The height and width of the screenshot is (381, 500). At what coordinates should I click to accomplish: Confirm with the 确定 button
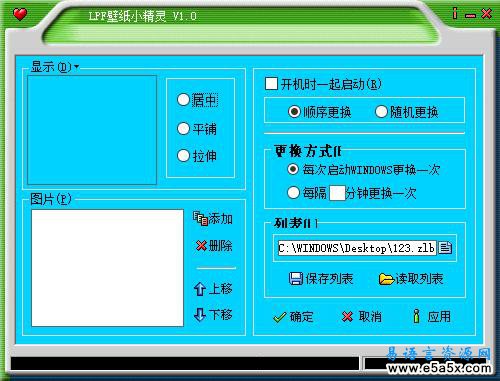(293, 317)
